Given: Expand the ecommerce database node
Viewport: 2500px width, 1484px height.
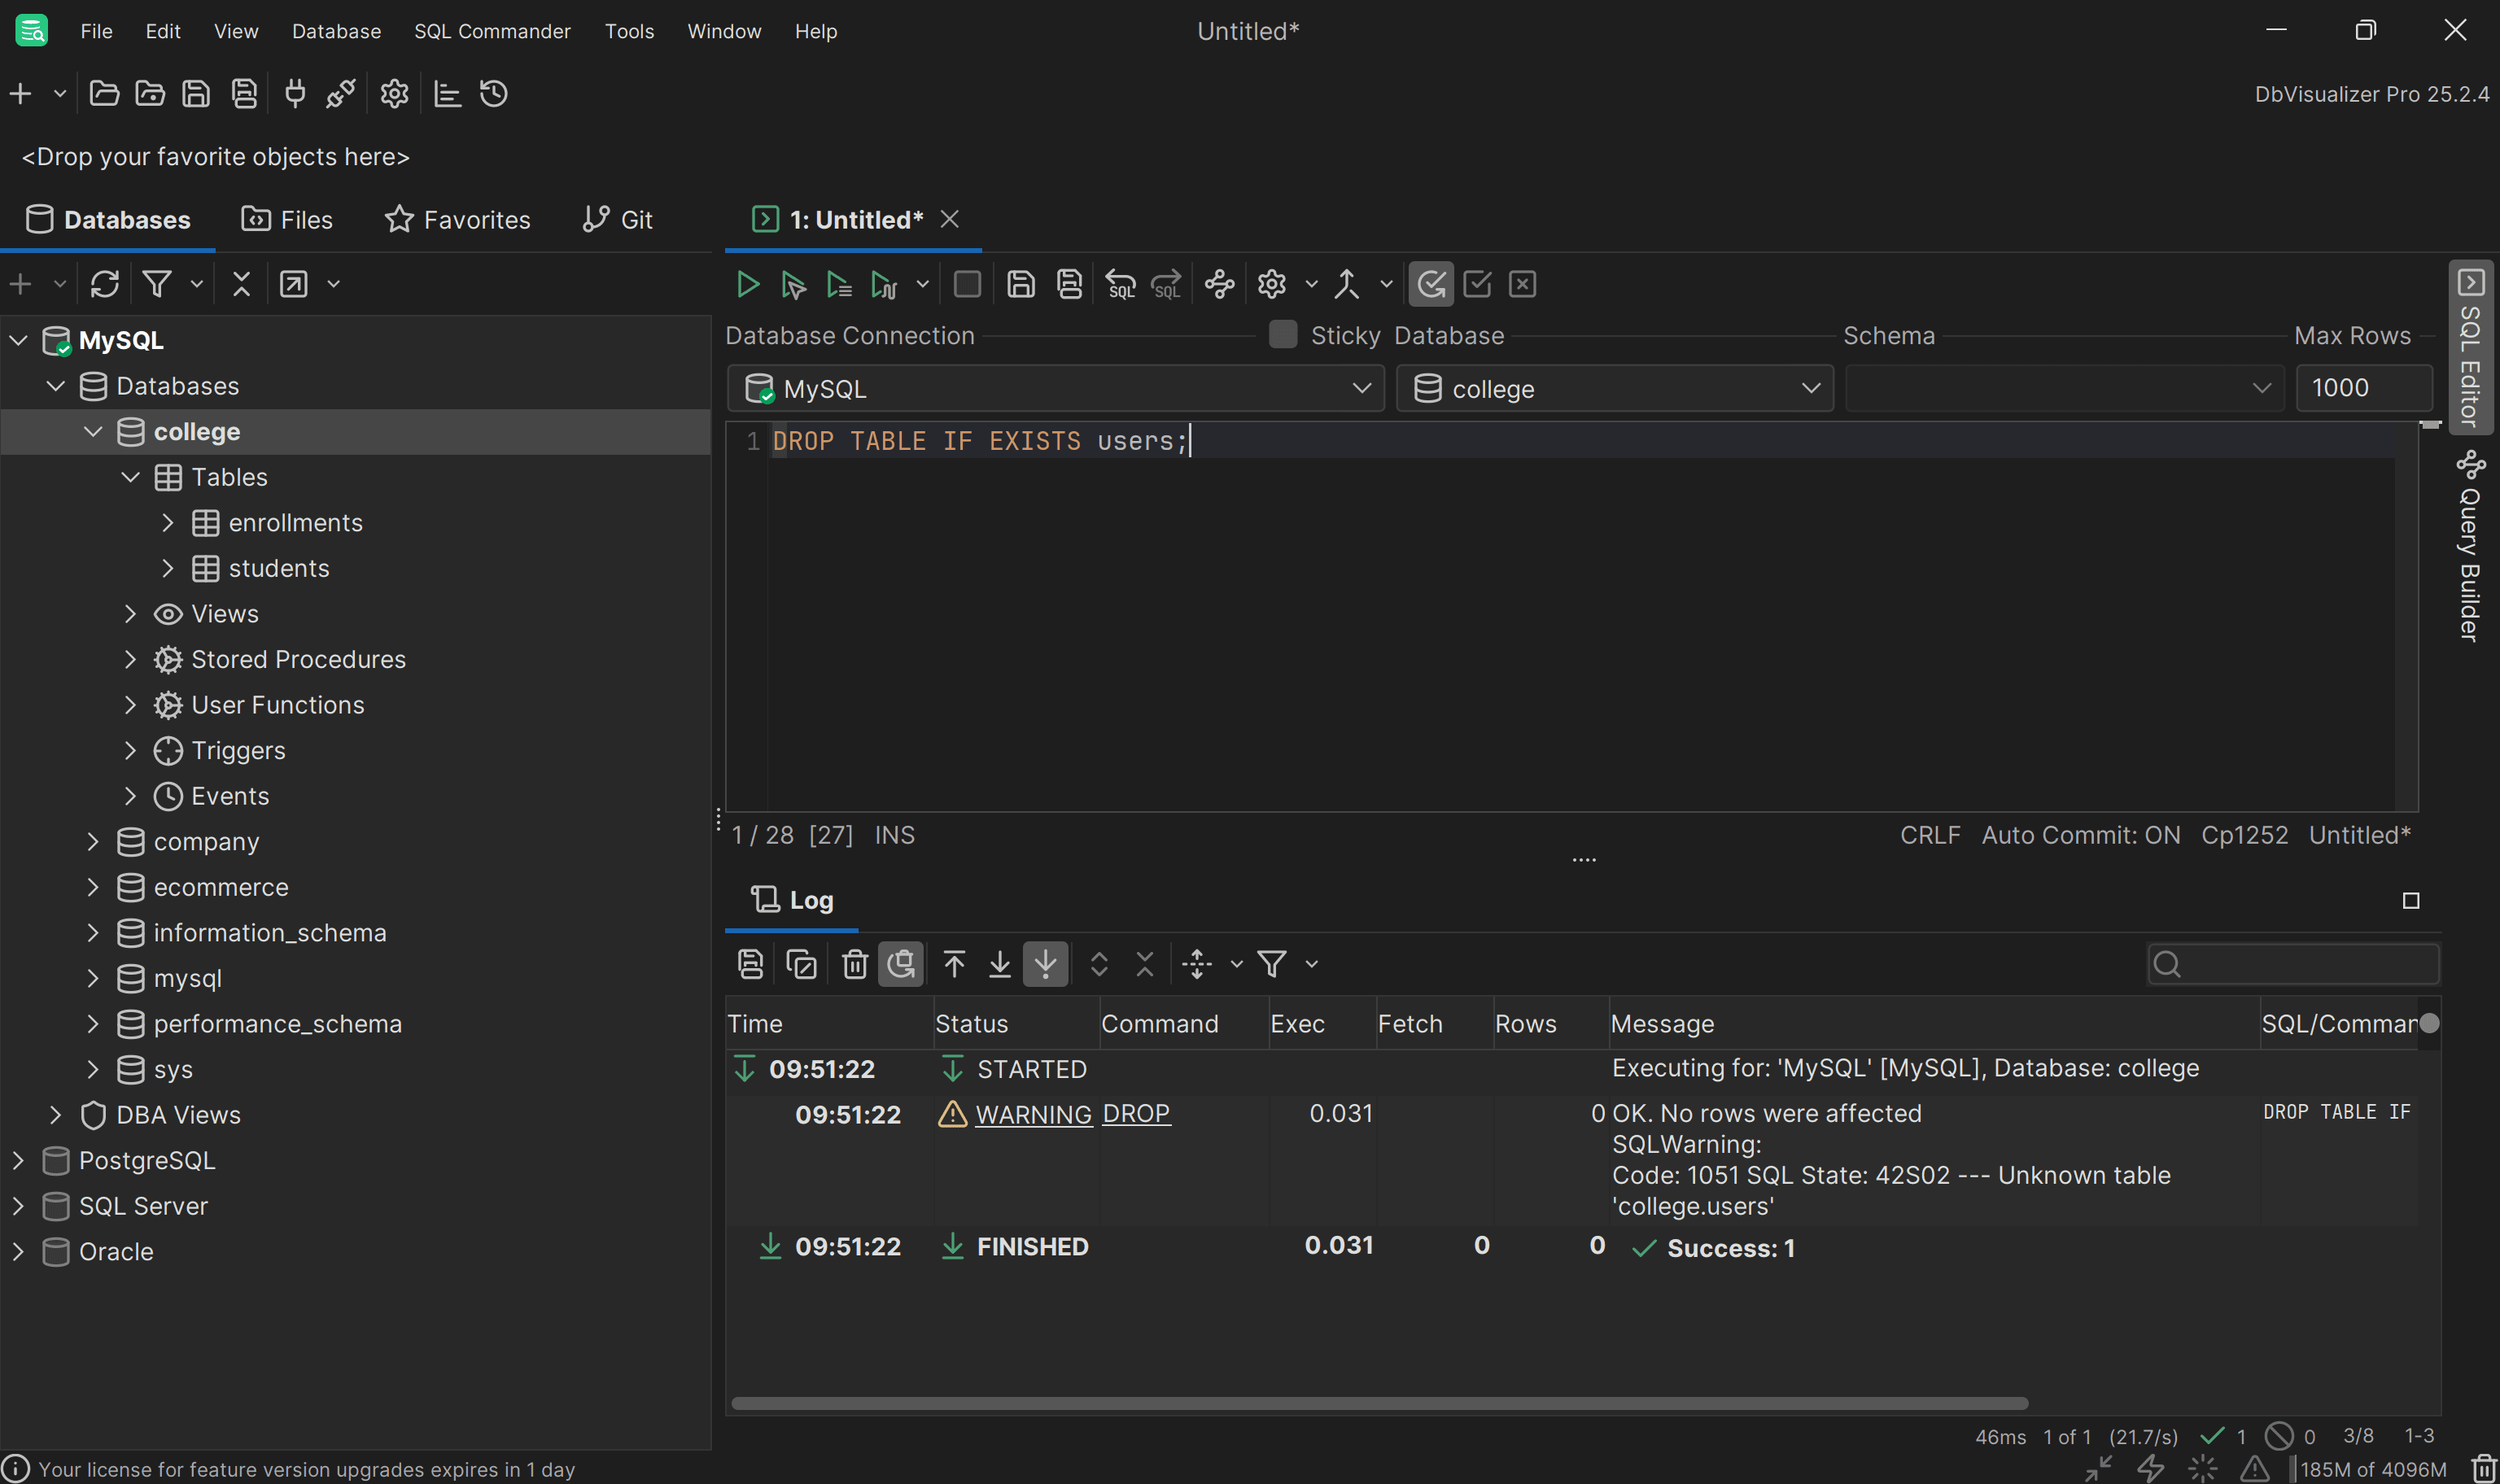Looking at the screenshot, I should 93,887.
